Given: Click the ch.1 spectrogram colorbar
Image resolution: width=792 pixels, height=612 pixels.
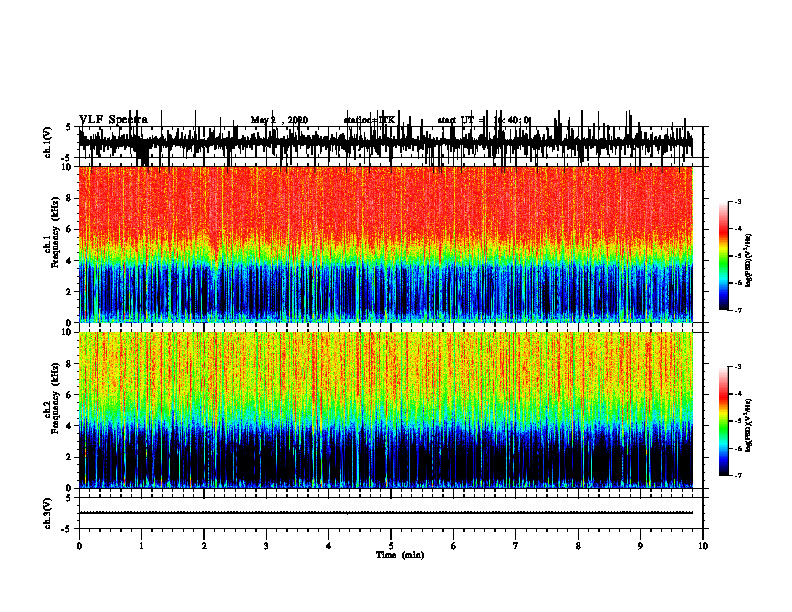Looking at the screenshot, I should click(723, 256).
